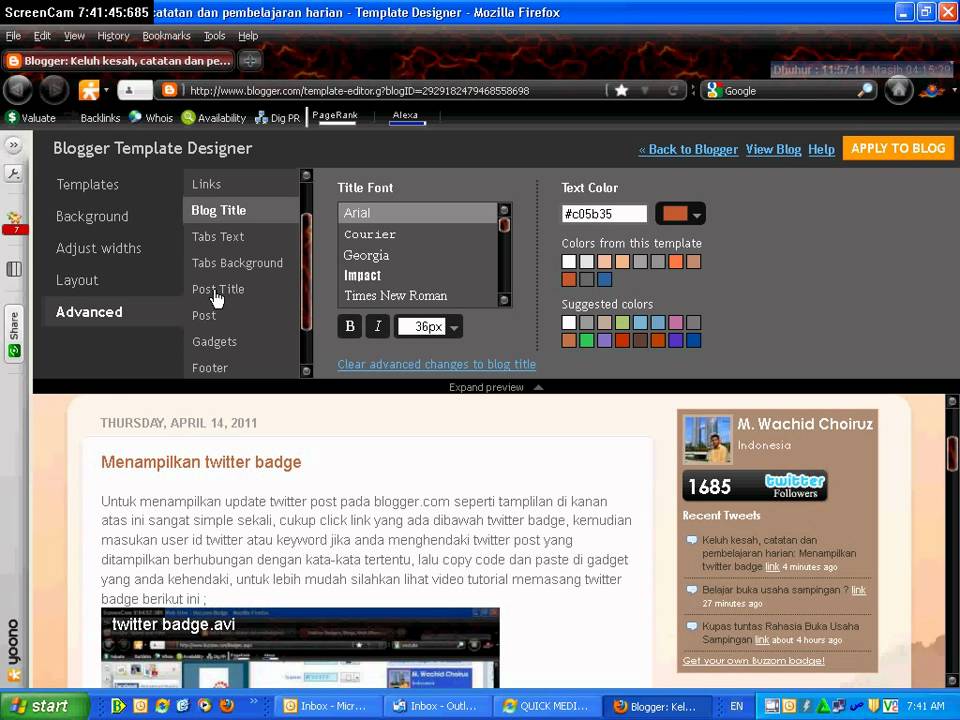This screenshot has width=960, height=720.
Task: Click Clear advanced changes to blog title
Action: tap(437, 364)
